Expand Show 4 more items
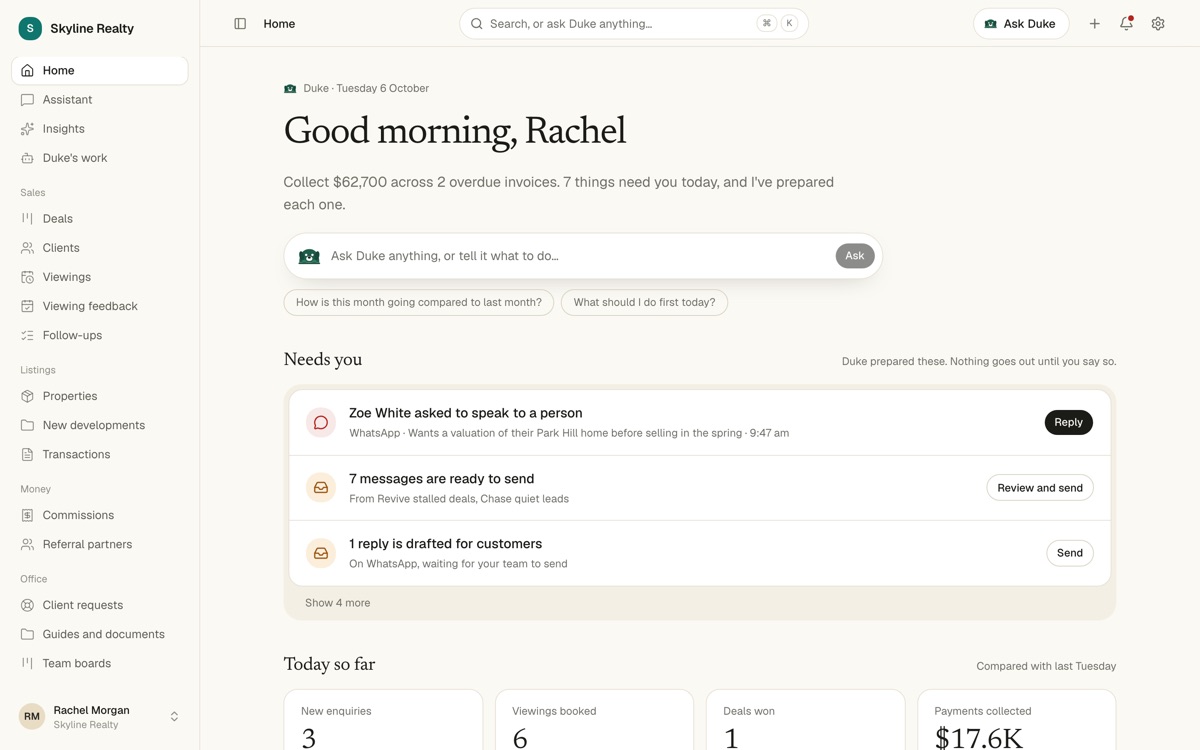Image resolution: width=1200 pixels, height=750 pixels. 337,603
